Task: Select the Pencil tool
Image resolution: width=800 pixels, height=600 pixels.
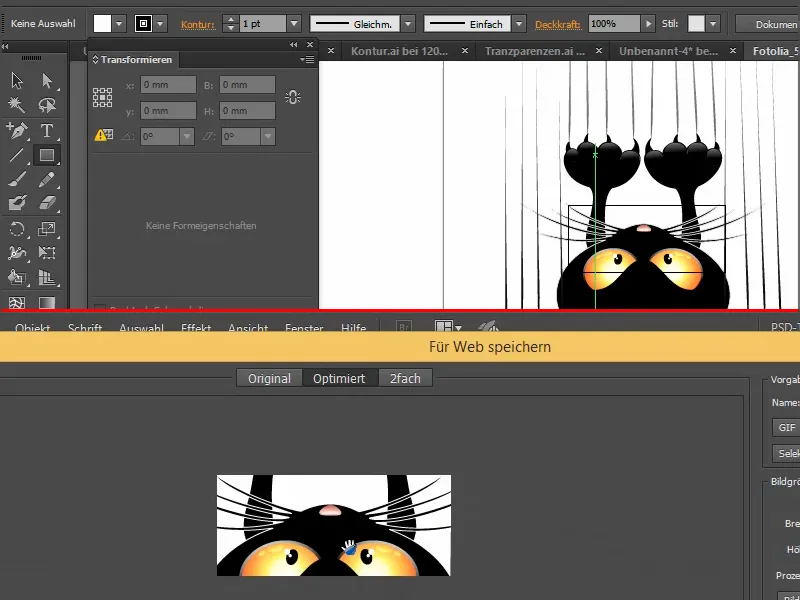Action: click(x=47, y=180)
